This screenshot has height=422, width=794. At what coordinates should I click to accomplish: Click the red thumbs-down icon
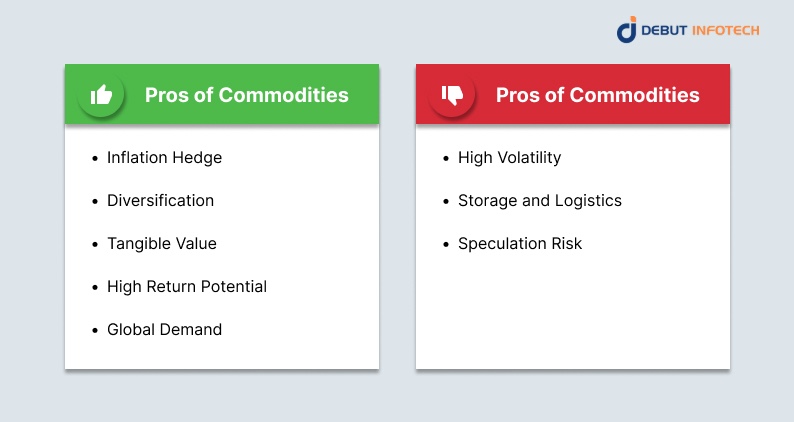(x=452, y=95)
